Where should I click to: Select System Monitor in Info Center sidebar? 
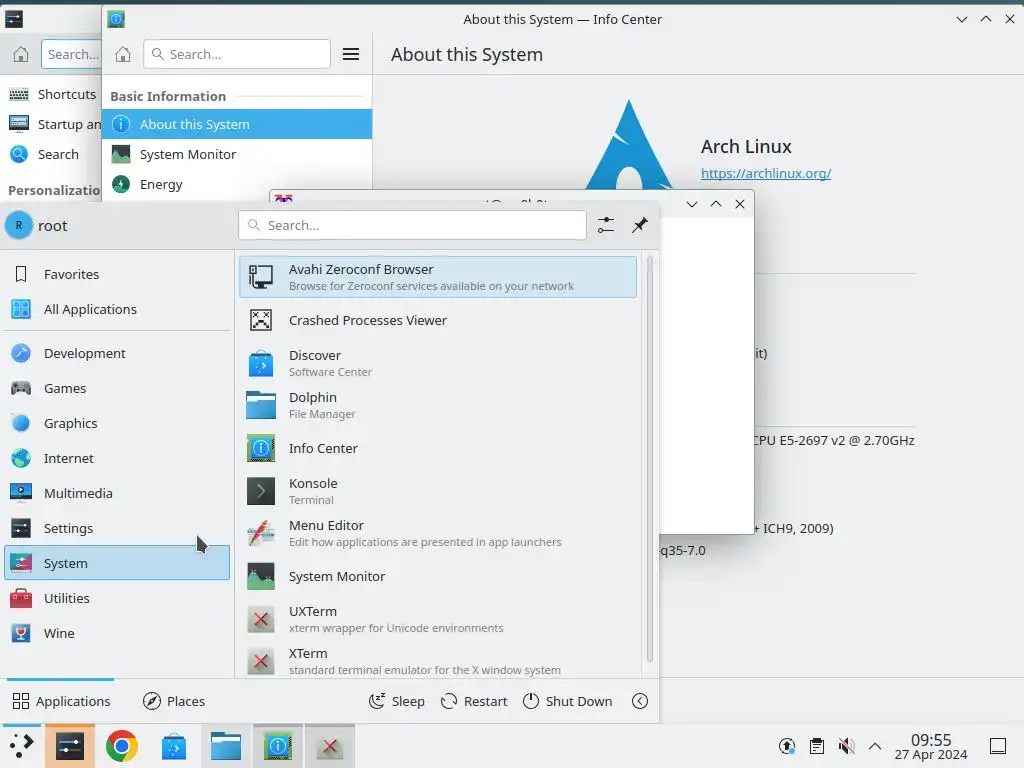236,154
